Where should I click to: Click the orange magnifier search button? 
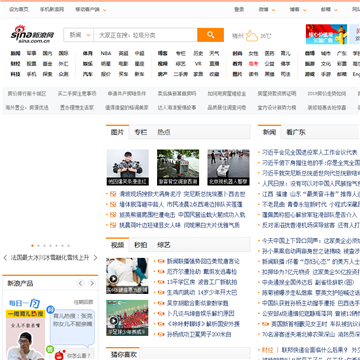[210, 35]
